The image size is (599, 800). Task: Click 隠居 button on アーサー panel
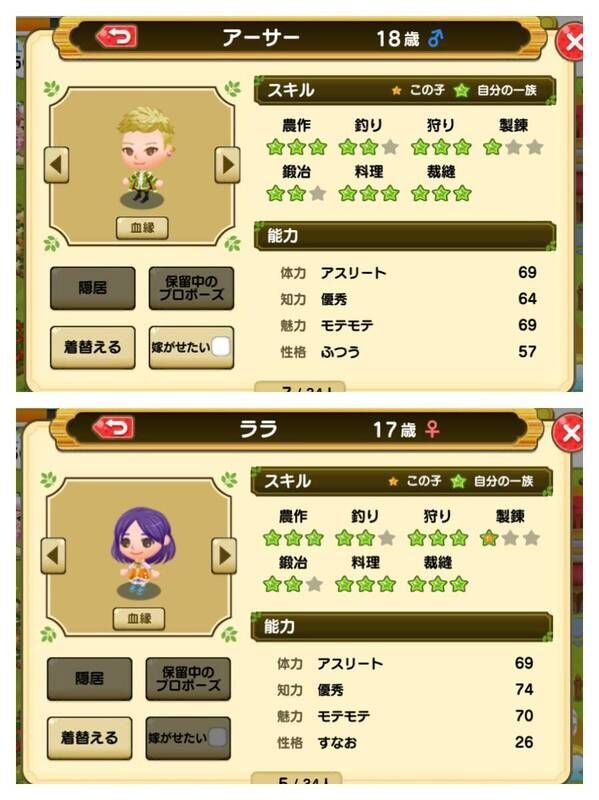point(93,288)
